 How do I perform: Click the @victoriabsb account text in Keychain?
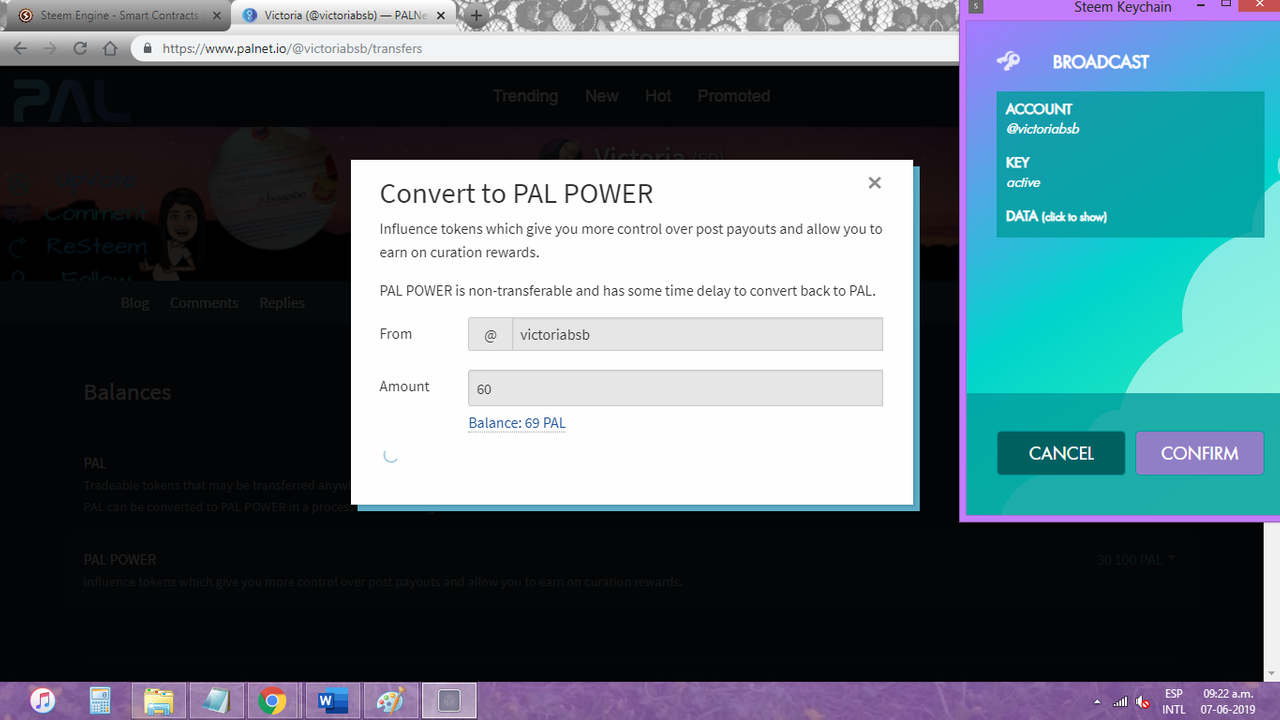click(1042, 129)
